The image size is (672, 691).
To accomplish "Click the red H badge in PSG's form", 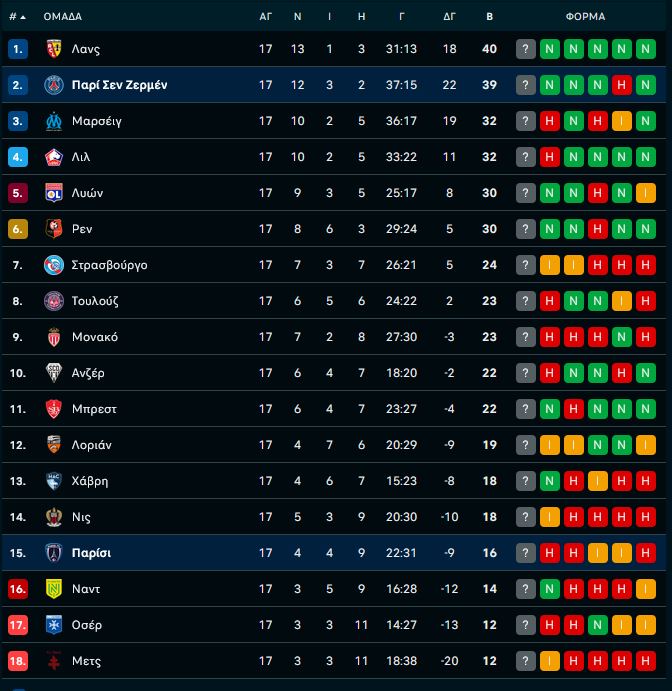I will 621,85.
